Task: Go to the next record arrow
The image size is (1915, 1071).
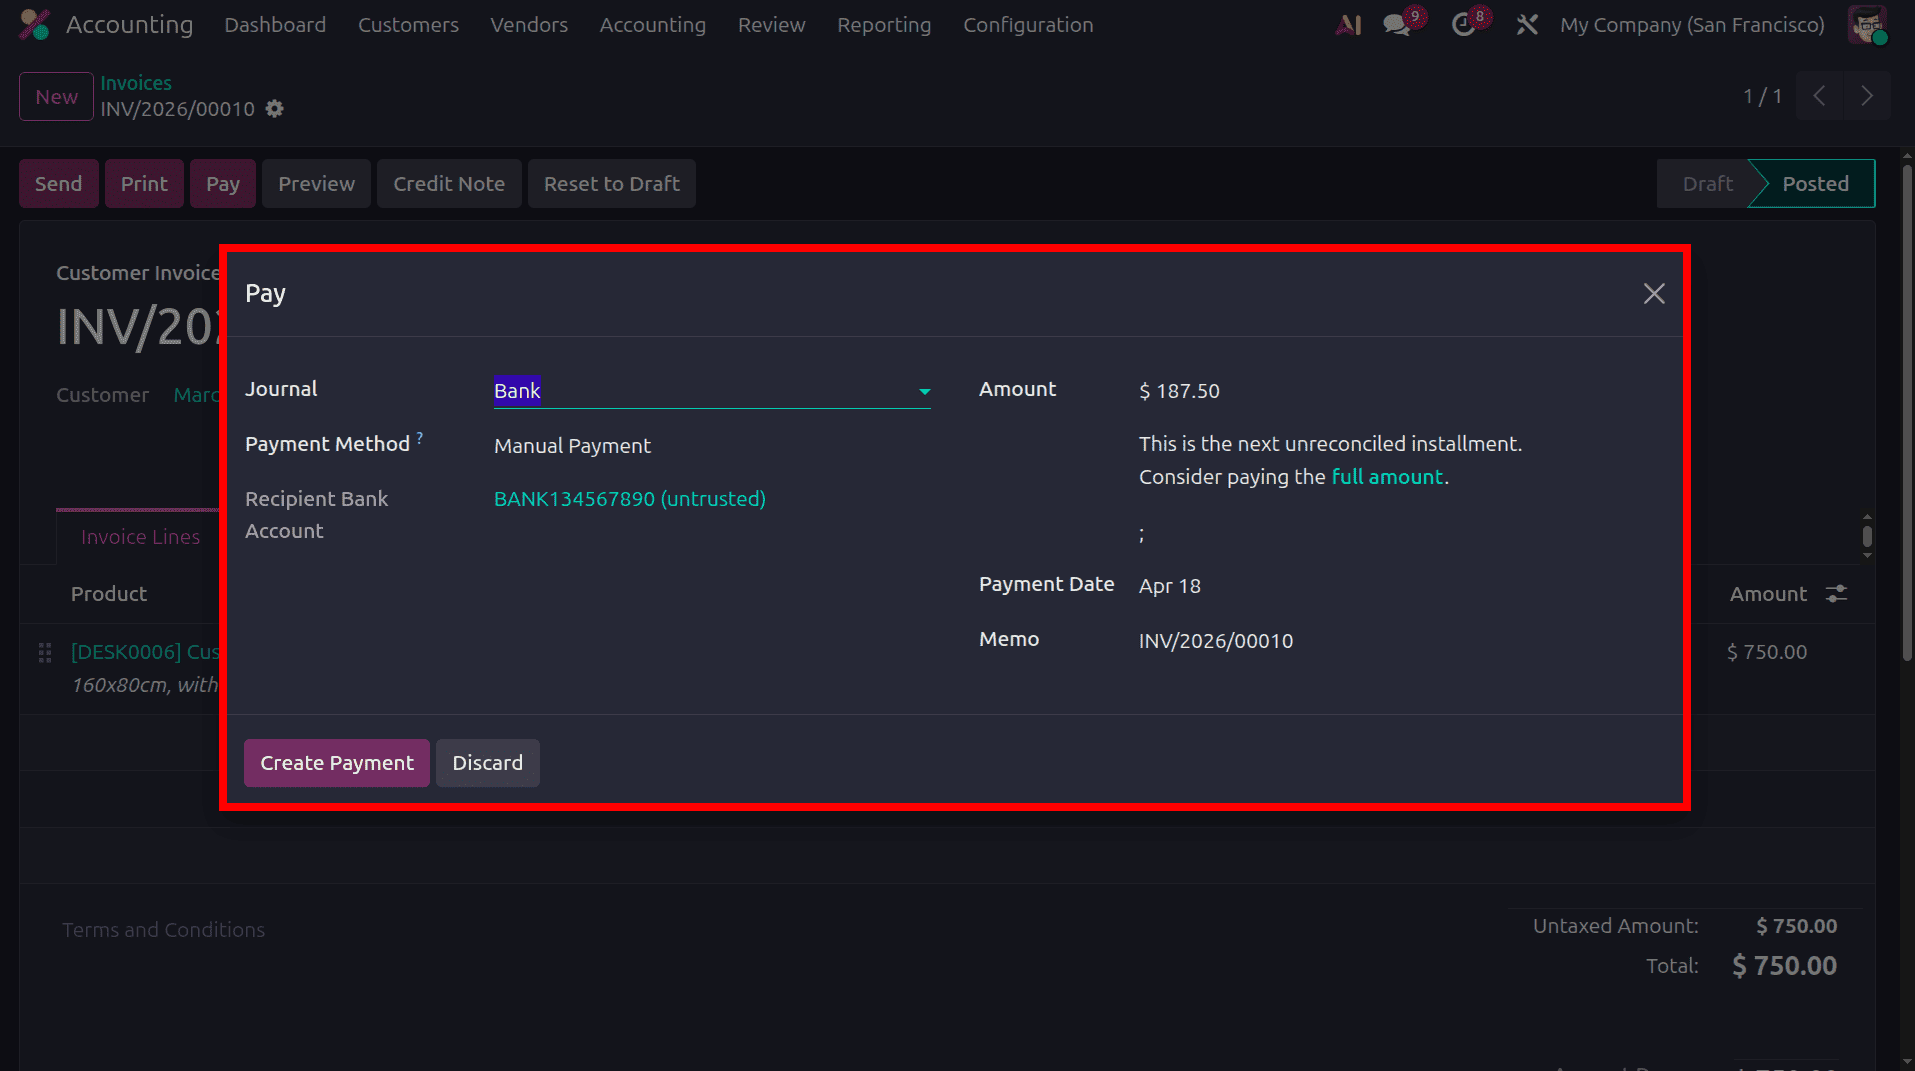Action: coord(1866,95)
